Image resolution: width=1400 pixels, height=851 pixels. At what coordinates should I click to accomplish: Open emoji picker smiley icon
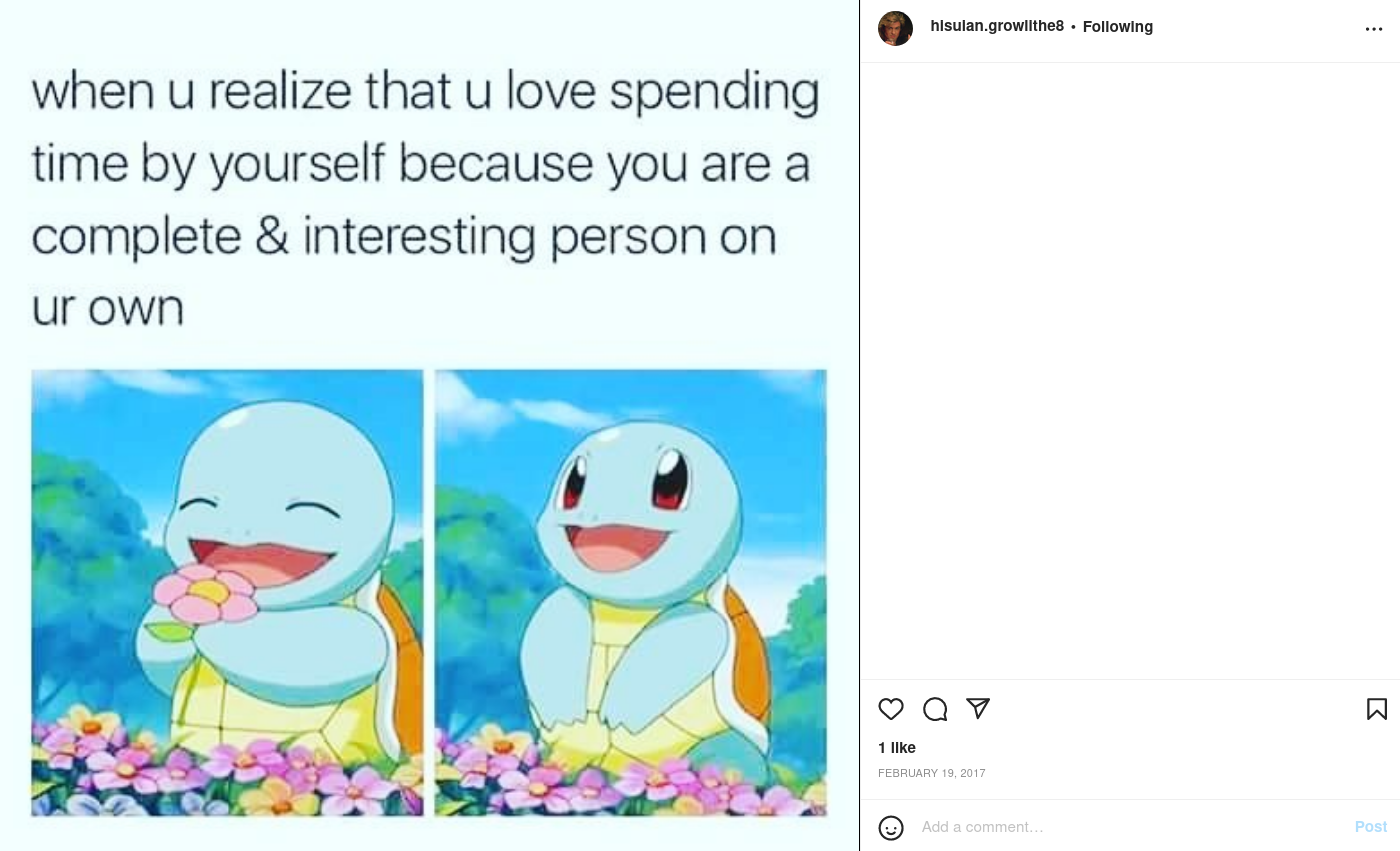pyautogui.click(x=891, y=828)
